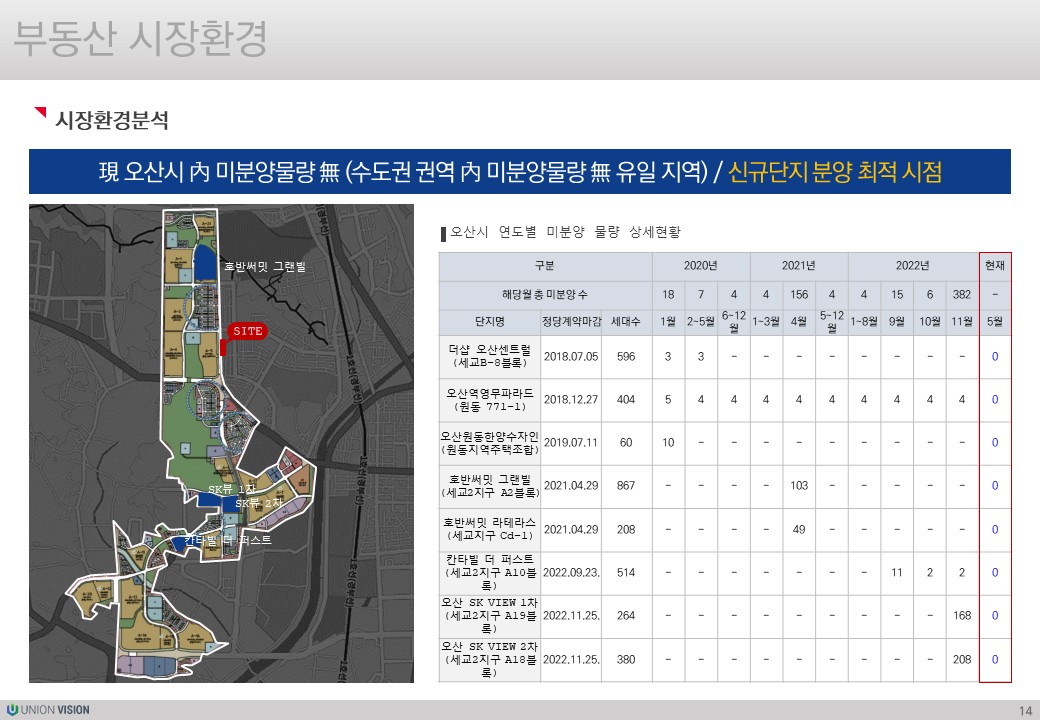Click the household count 596
1040x720 pixels.
pyautogui.click(x=626, y=357)
